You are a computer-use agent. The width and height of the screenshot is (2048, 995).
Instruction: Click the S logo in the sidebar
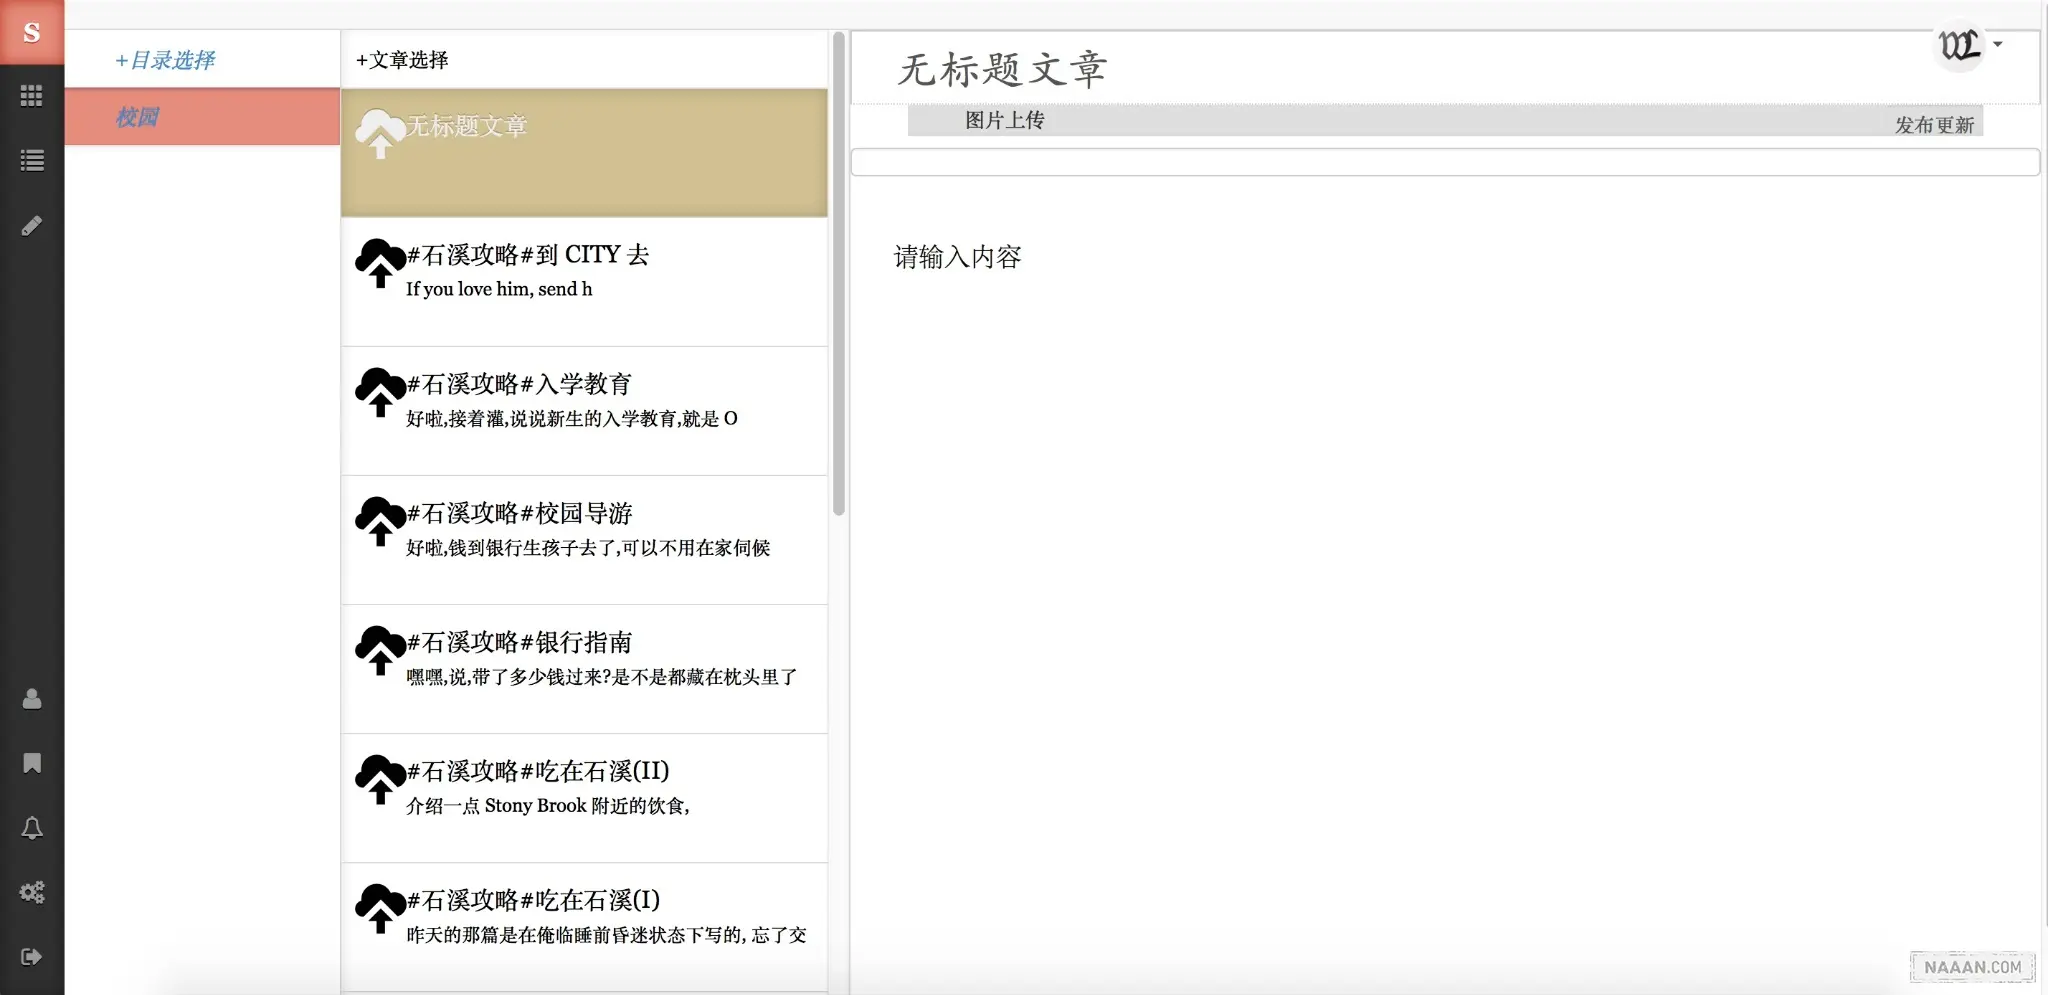(x=32, y=32)
